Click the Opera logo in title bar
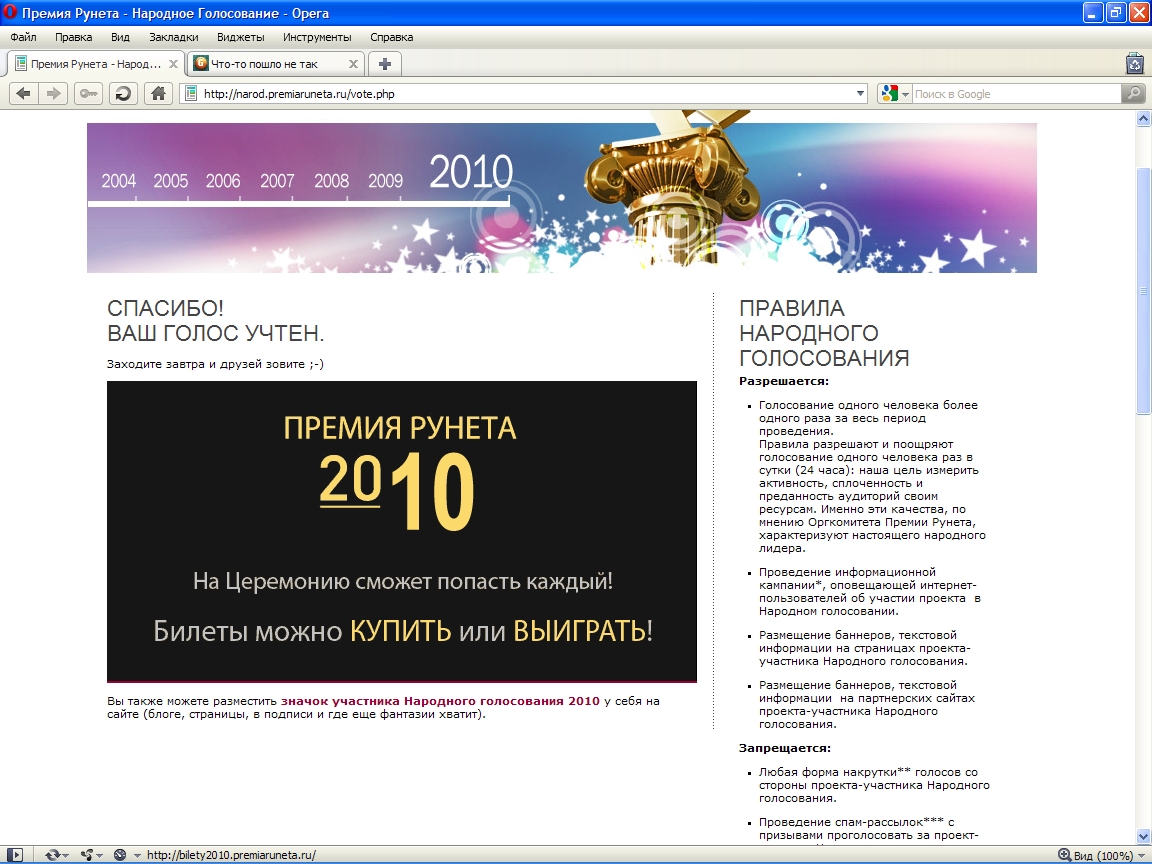 click(10, 12)
